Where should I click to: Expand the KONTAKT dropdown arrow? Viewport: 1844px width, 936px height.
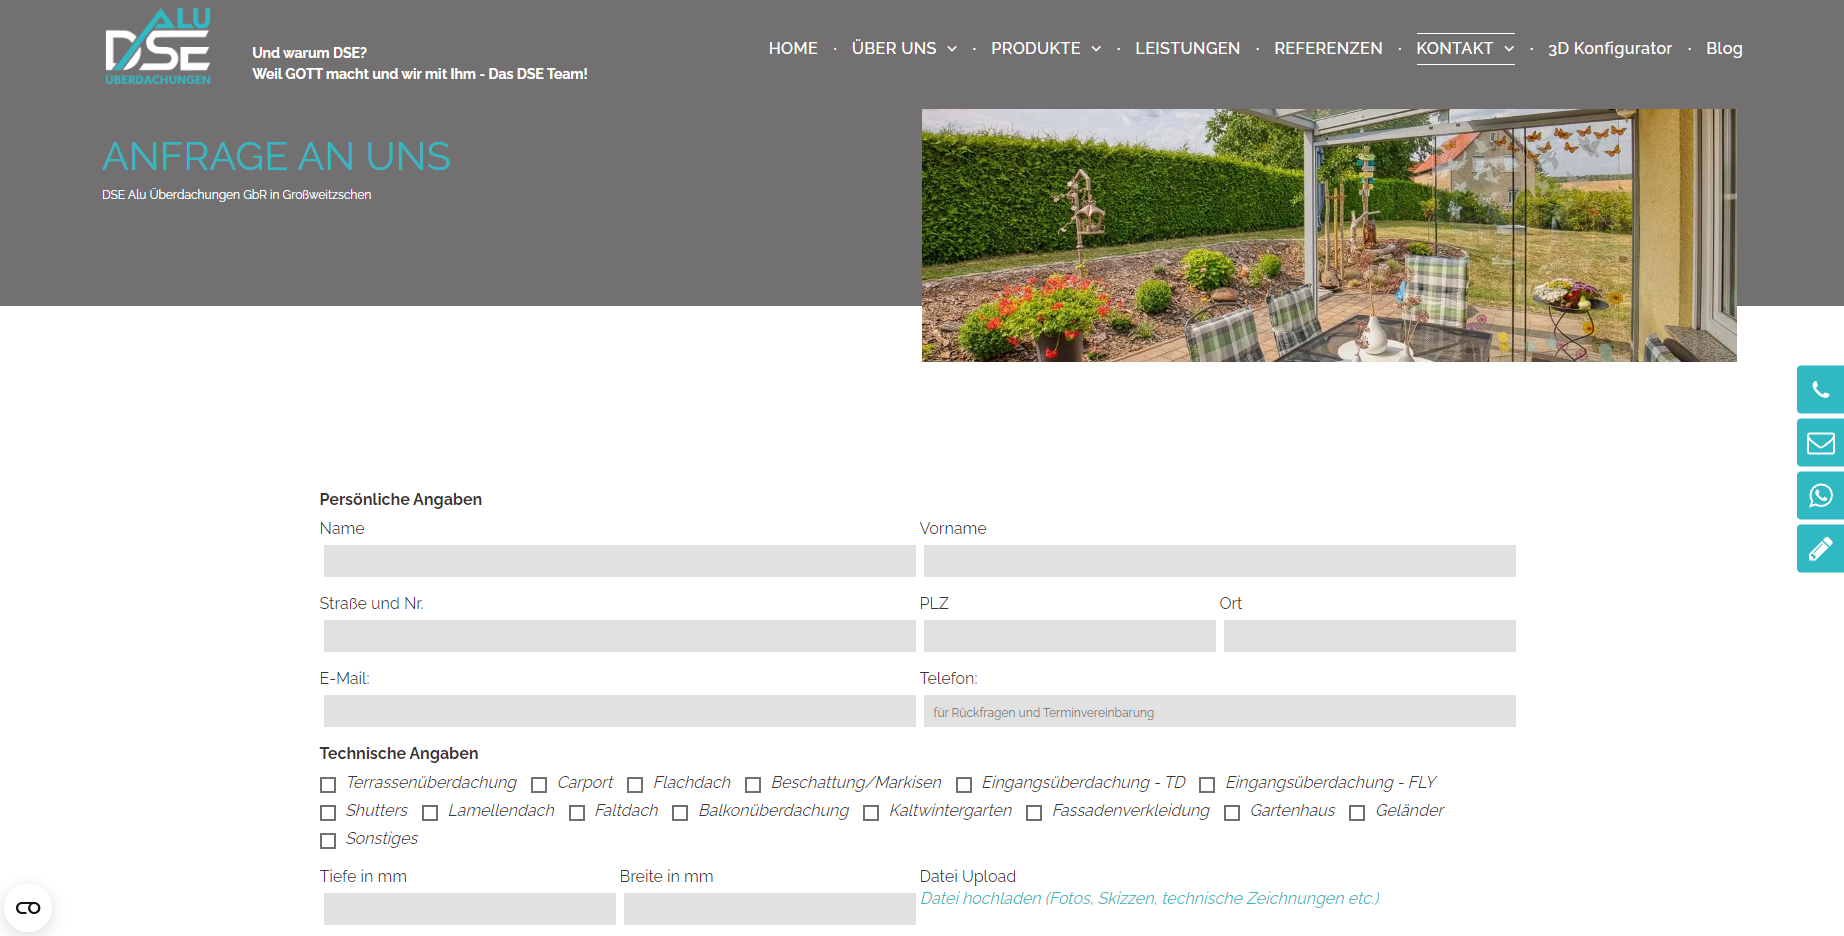[x=1509, y=49]
